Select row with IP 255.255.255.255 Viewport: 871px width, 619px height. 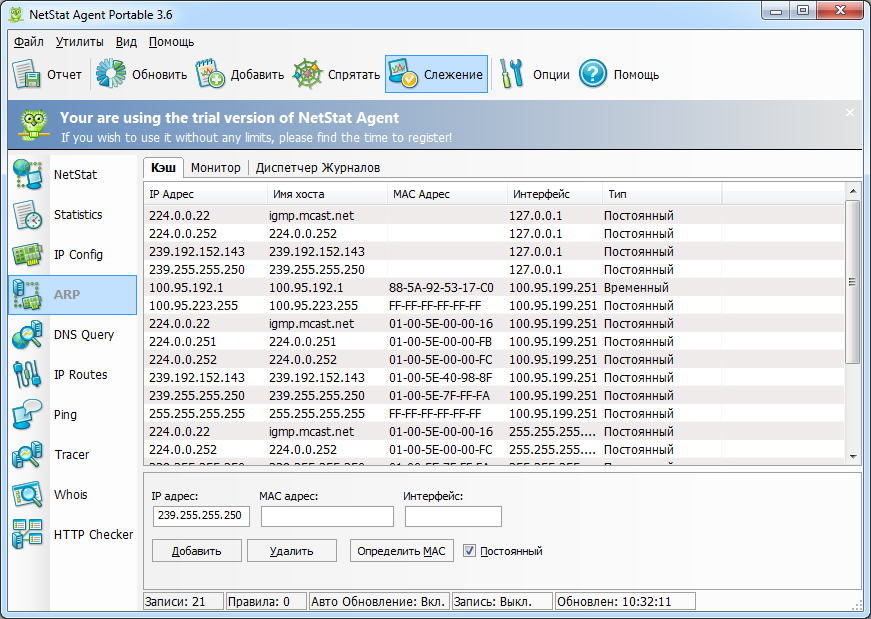[494, 413]
